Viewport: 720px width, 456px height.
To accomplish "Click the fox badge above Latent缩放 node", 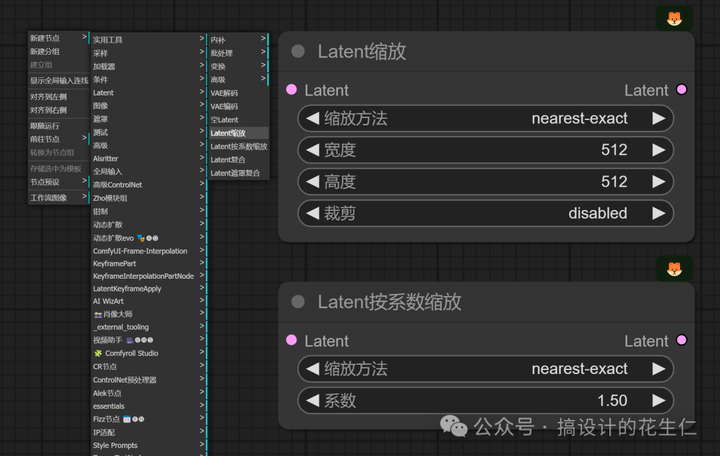I will click(674, 18).
